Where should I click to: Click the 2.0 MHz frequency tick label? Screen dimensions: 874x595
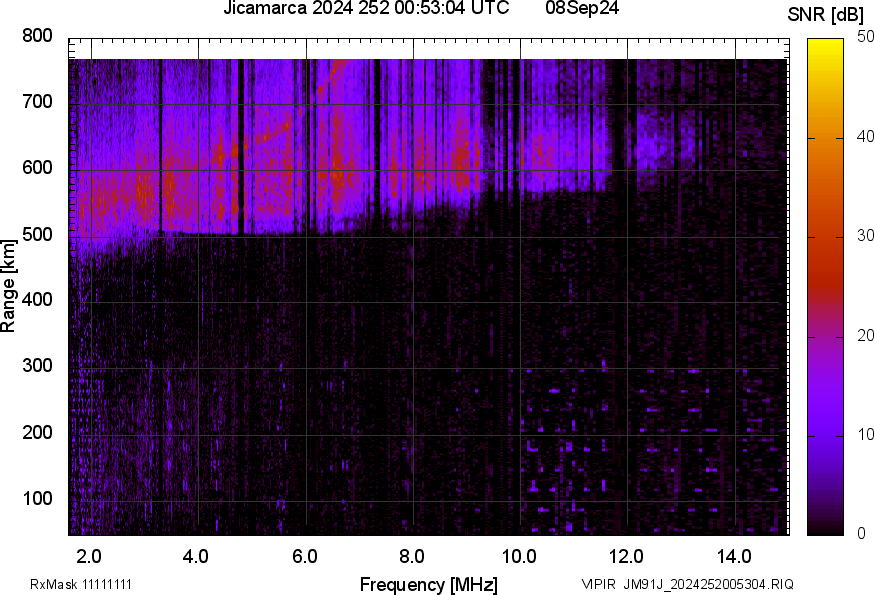(89, 556)
